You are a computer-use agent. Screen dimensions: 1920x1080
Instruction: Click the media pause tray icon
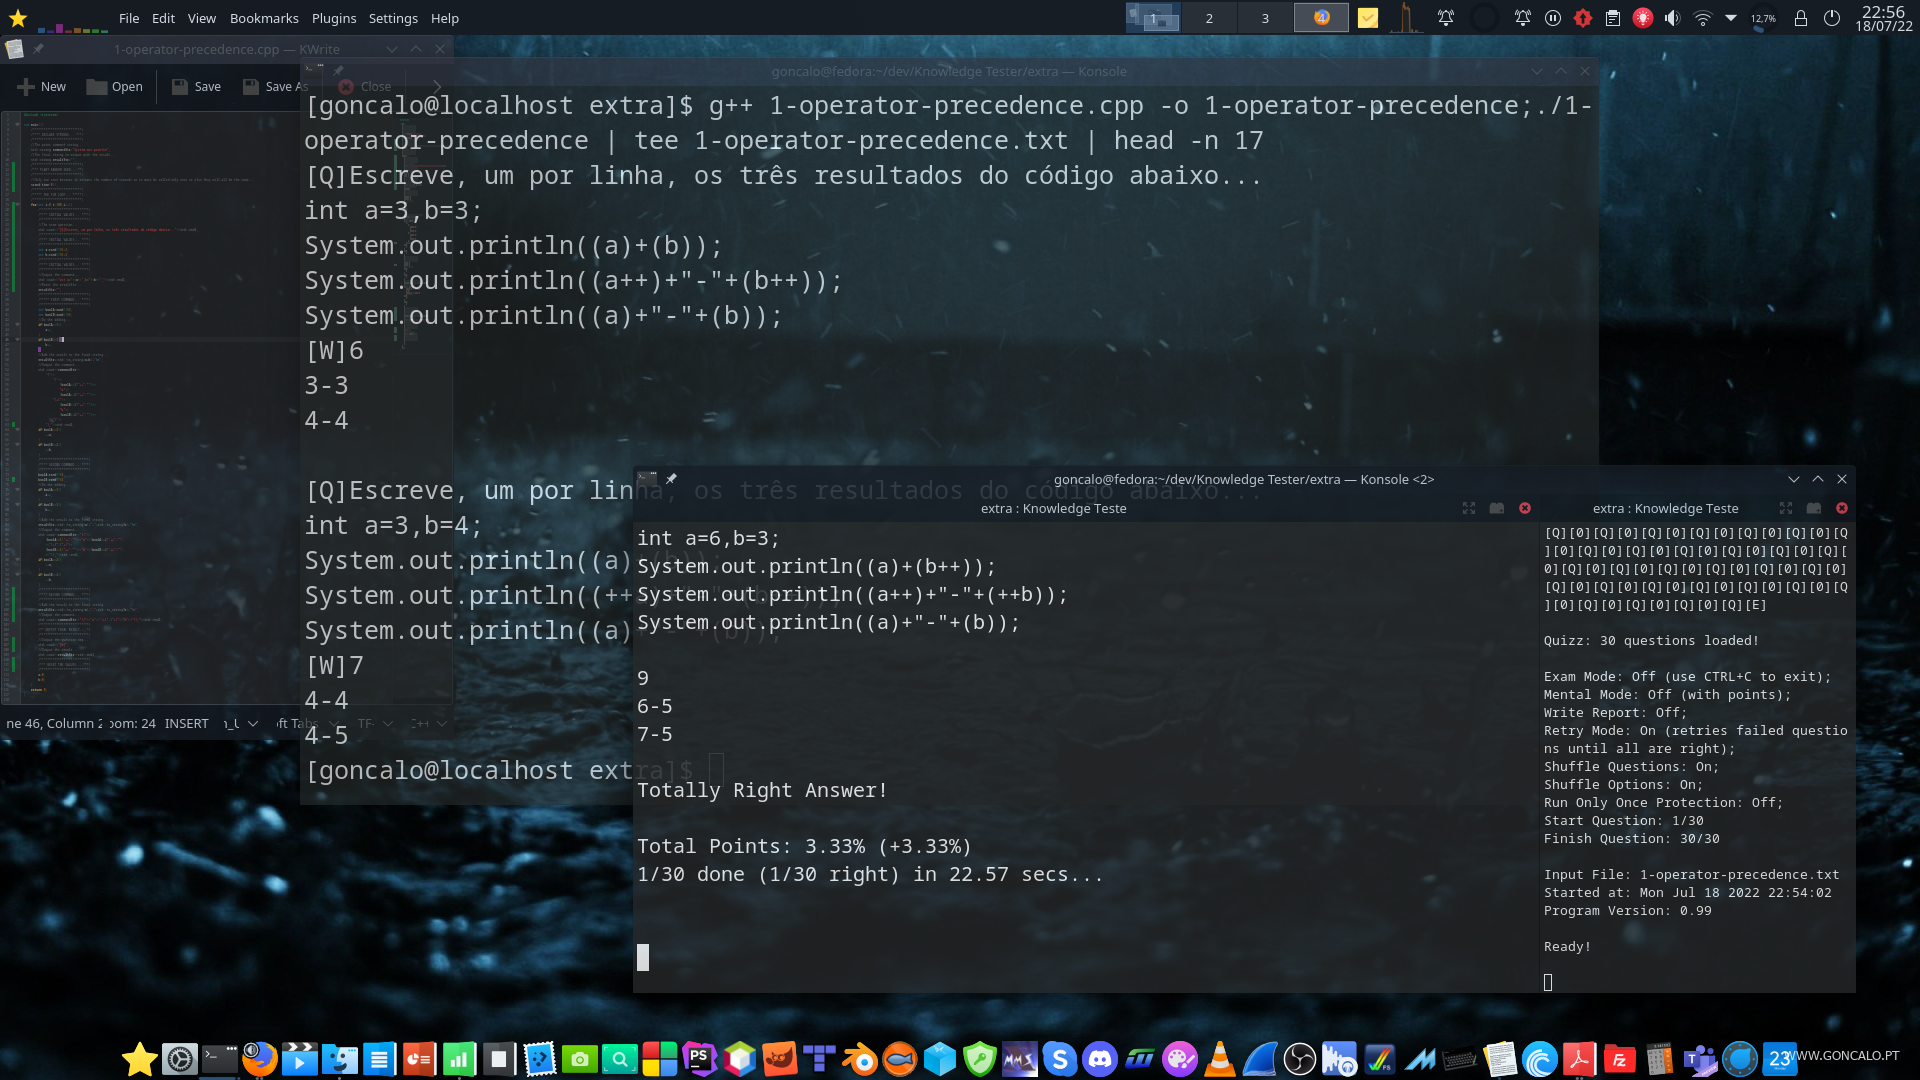[1553, 18]
